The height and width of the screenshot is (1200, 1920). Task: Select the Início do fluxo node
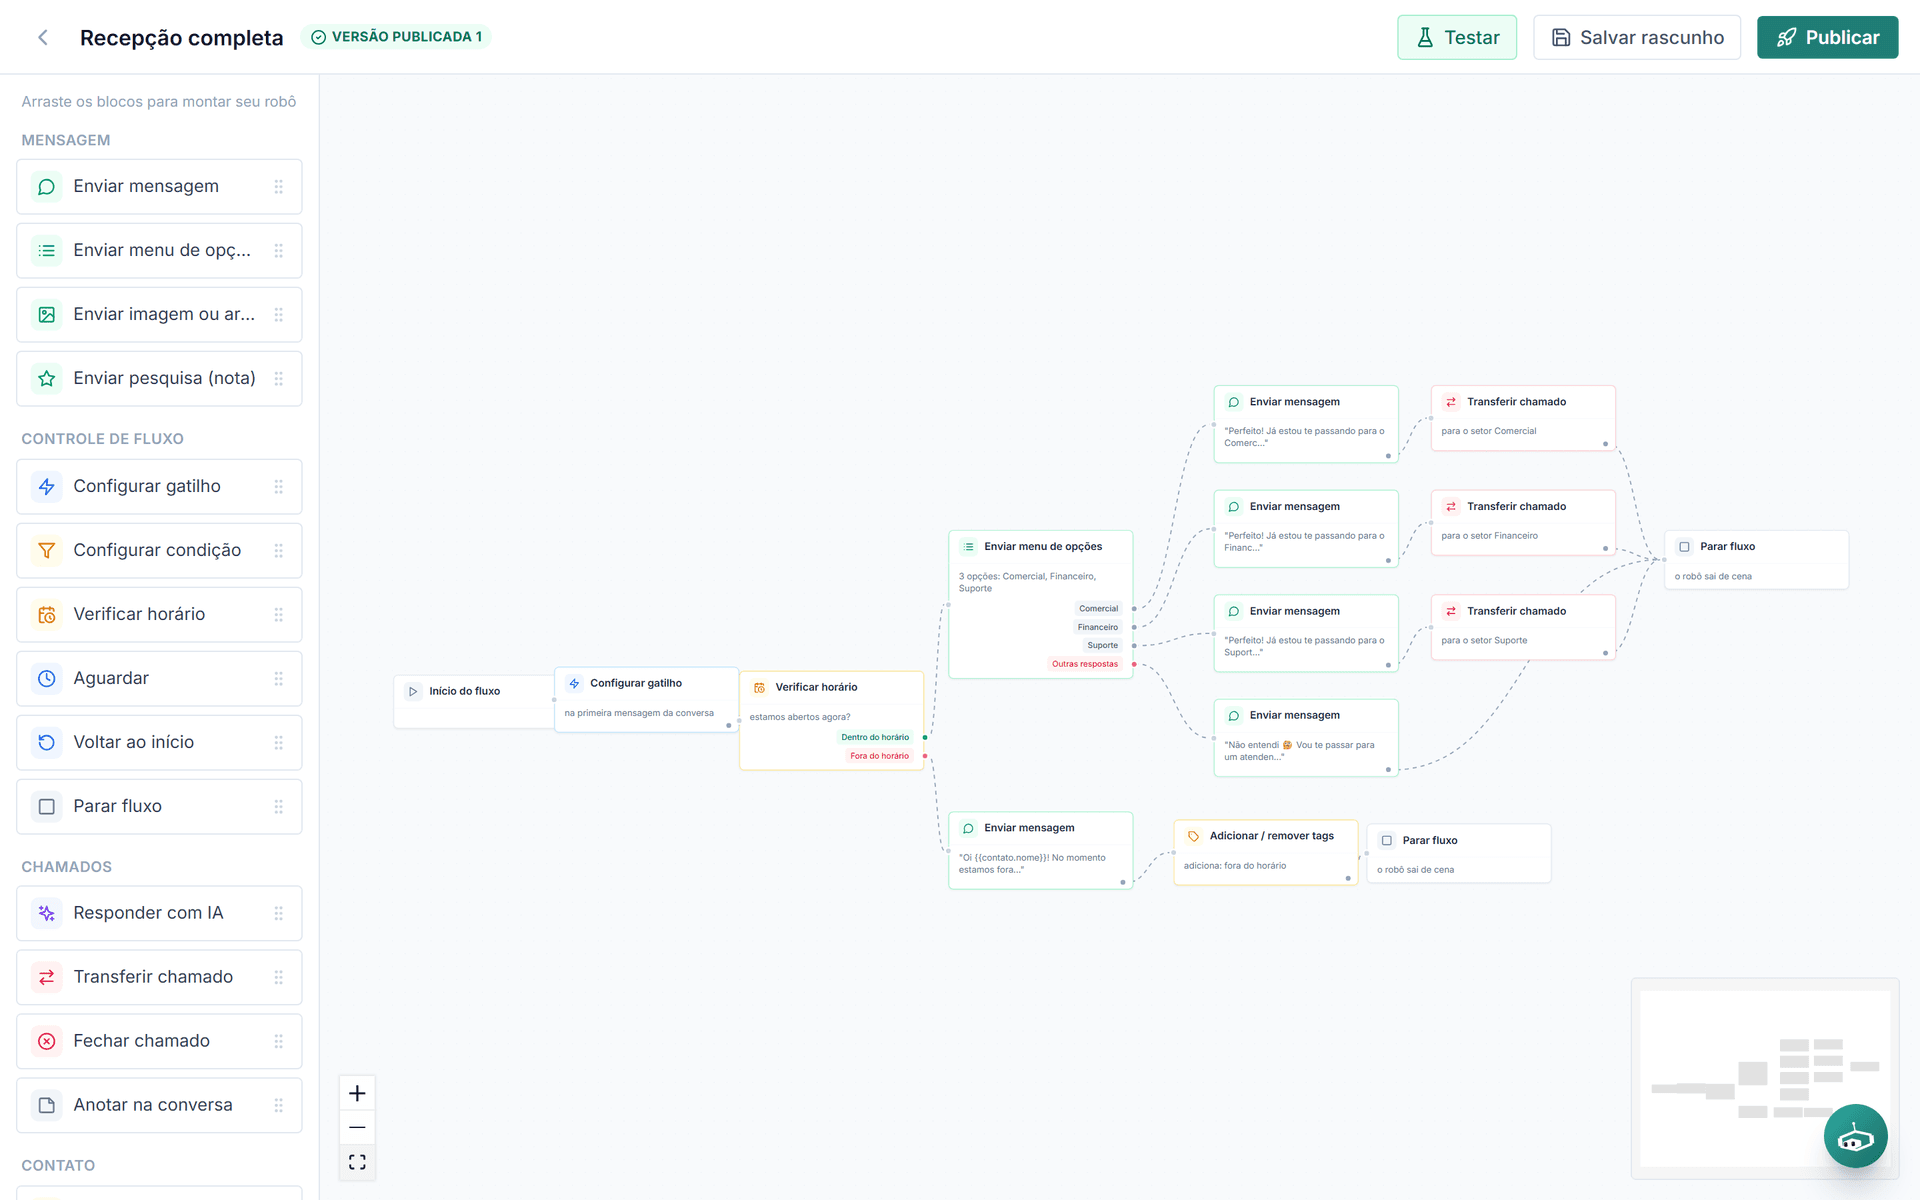pyautogui.click(x=474, y=701)
